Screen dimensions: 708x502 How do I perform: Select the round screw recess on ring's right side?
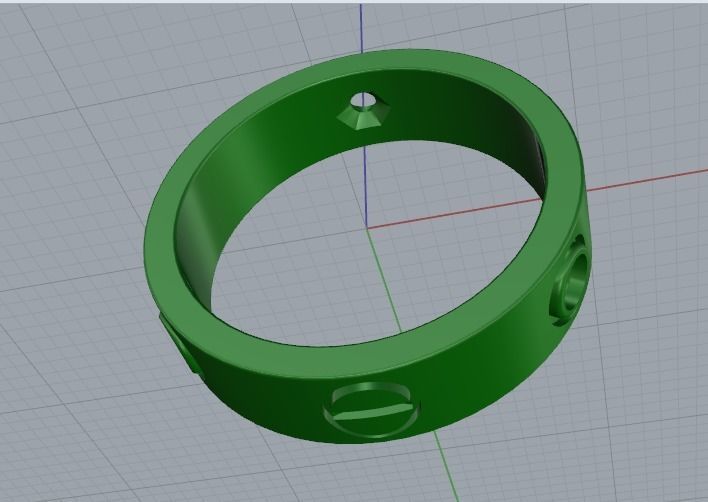tap(570, 280)
